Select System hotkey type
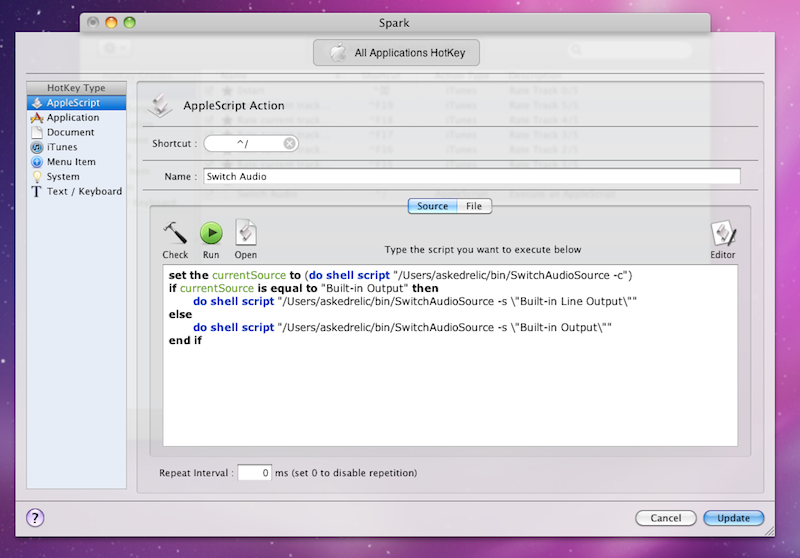This screenshot has height=558, width=800. click(63, 177)
